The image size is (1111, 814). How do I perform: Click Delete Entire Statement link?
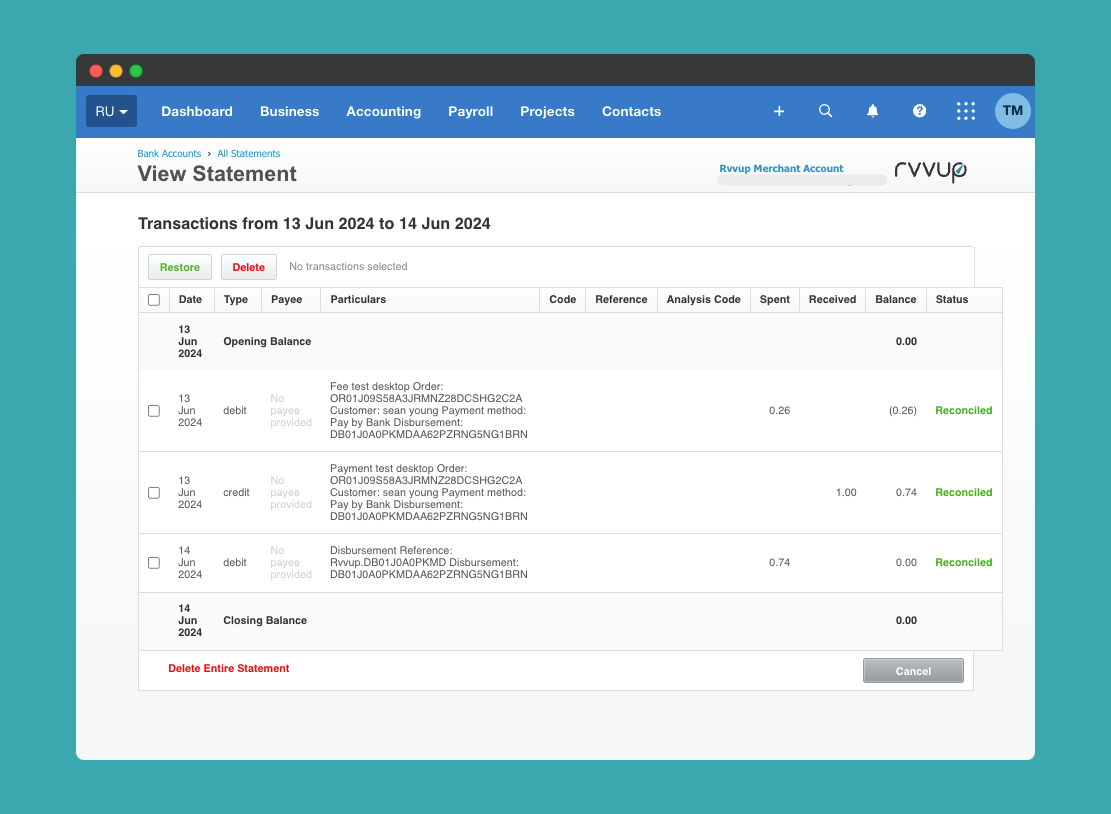coord(229,668)
